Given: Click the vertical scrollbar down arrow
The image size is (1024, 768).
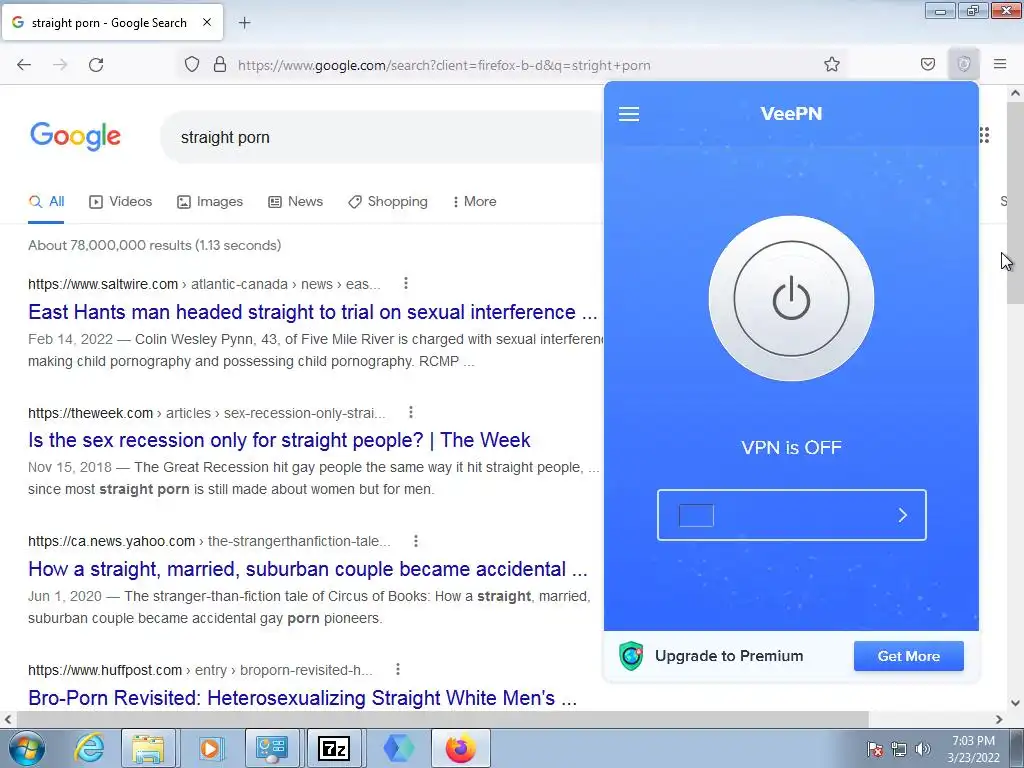Looking at the screenshot, I should (x=1015, y=703).
